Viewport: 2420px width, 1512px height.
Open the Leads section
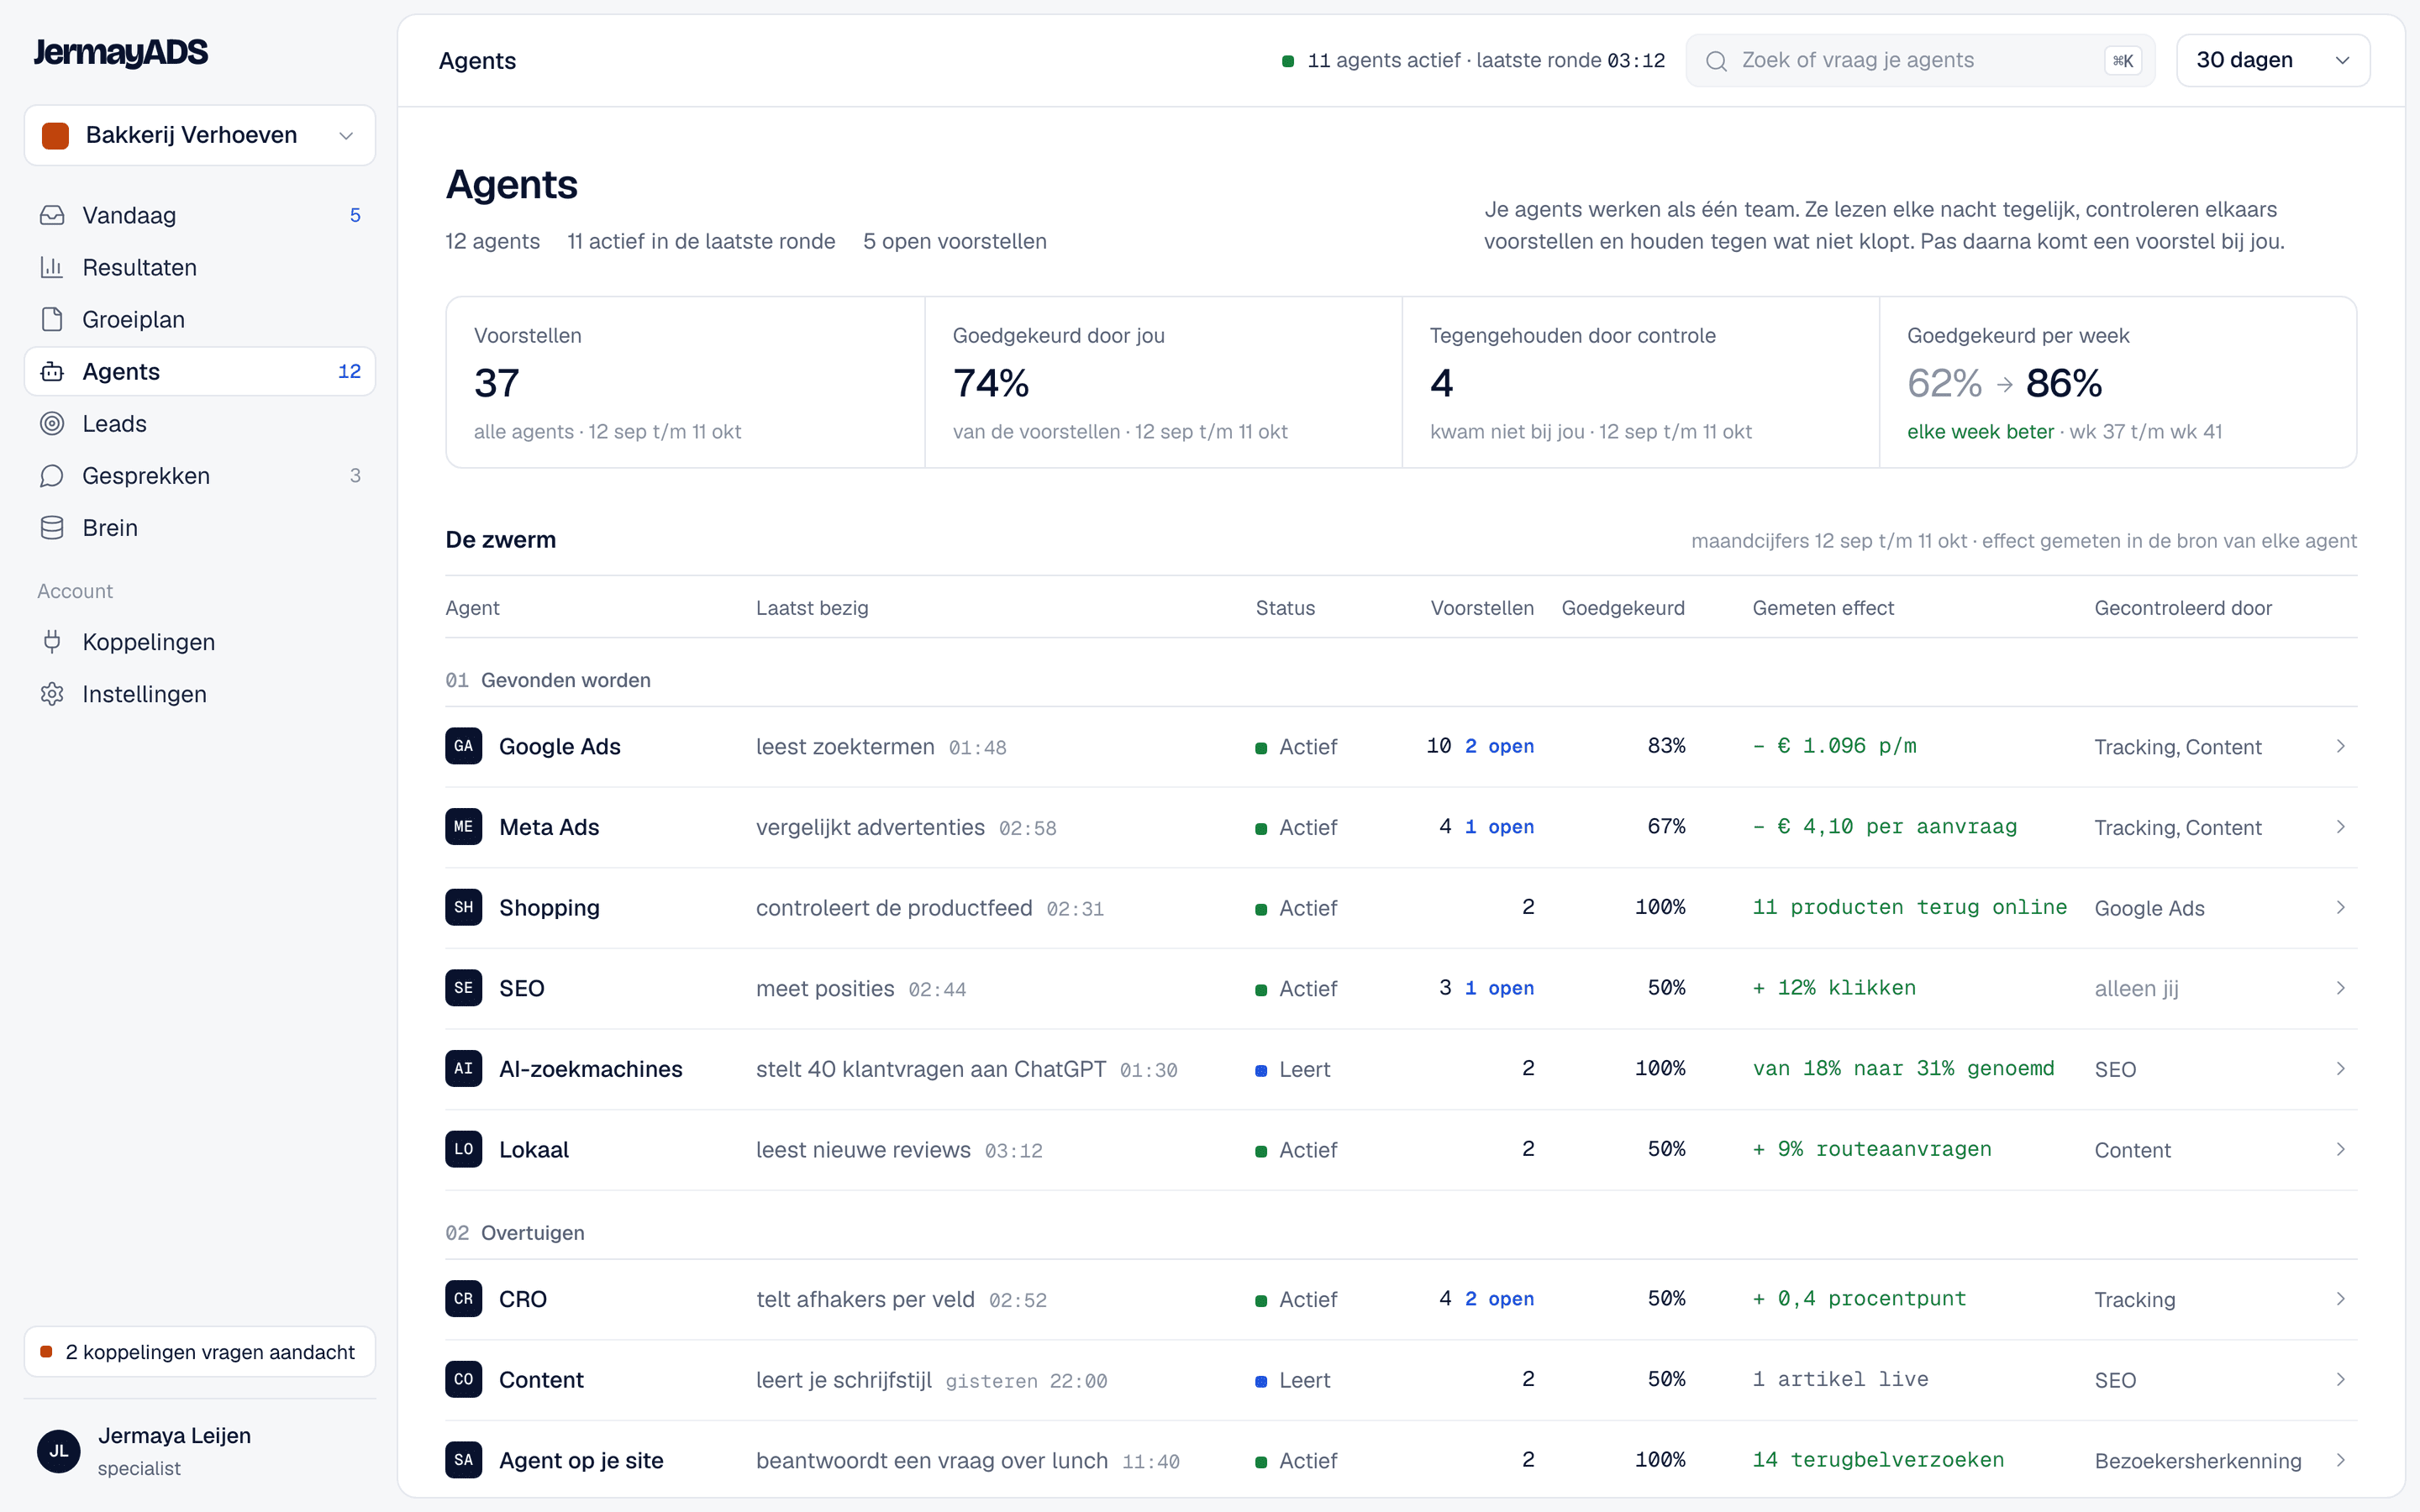(200, 423)
